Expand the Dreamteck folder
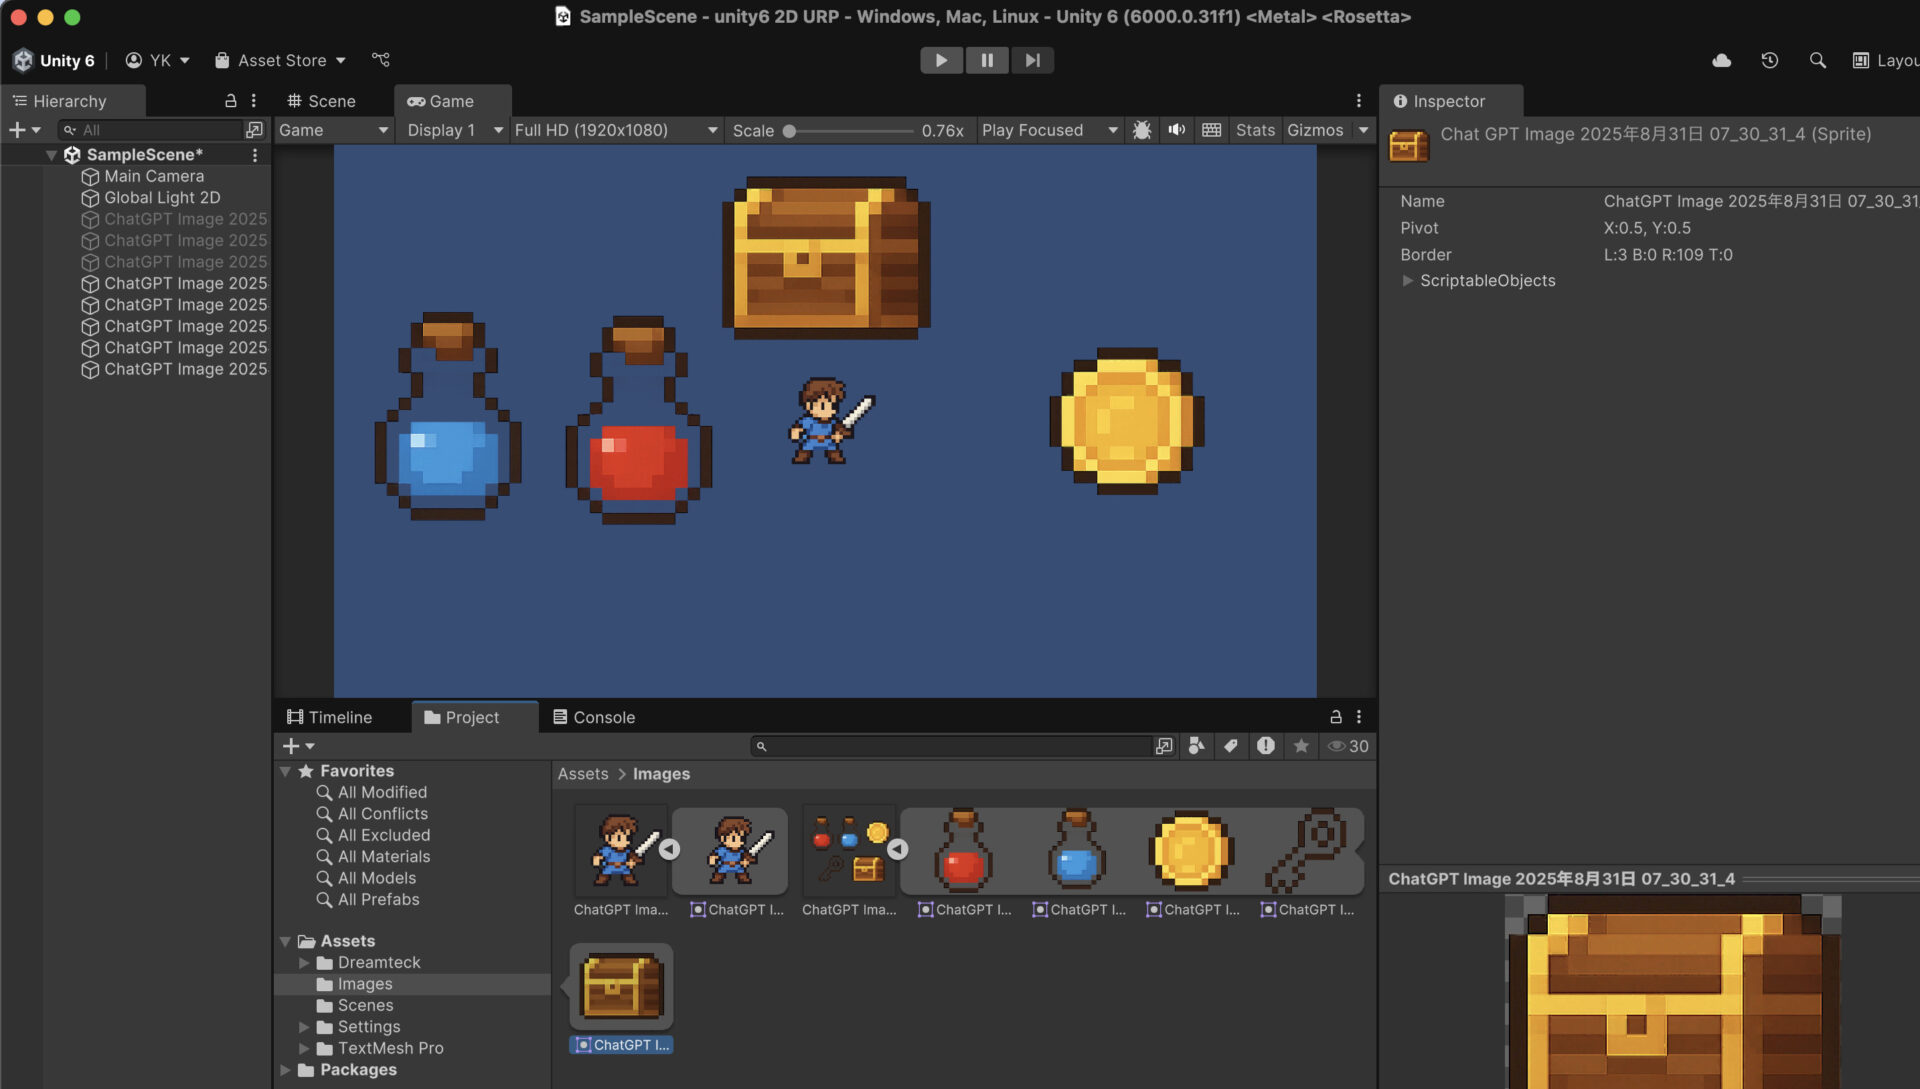 point(304,963)
